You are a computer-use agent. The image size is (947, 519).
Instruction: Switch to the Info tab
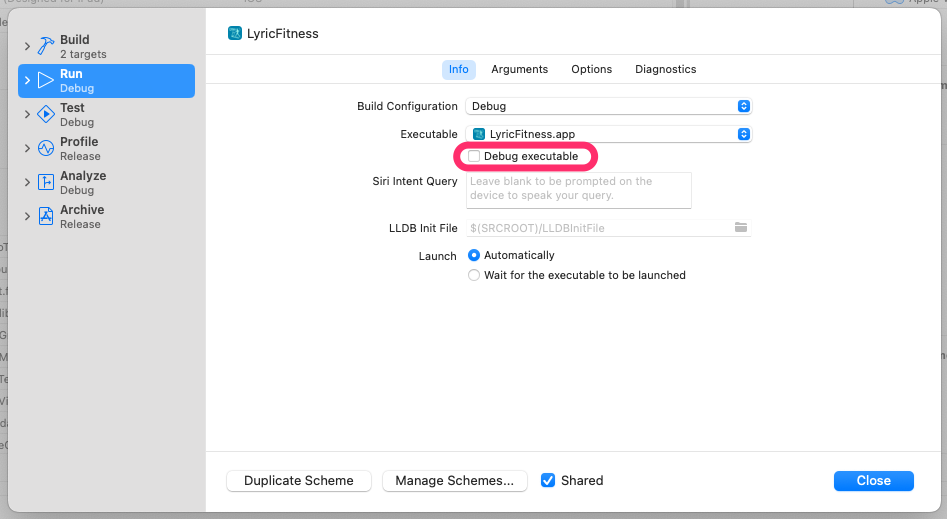pos(458,69)
